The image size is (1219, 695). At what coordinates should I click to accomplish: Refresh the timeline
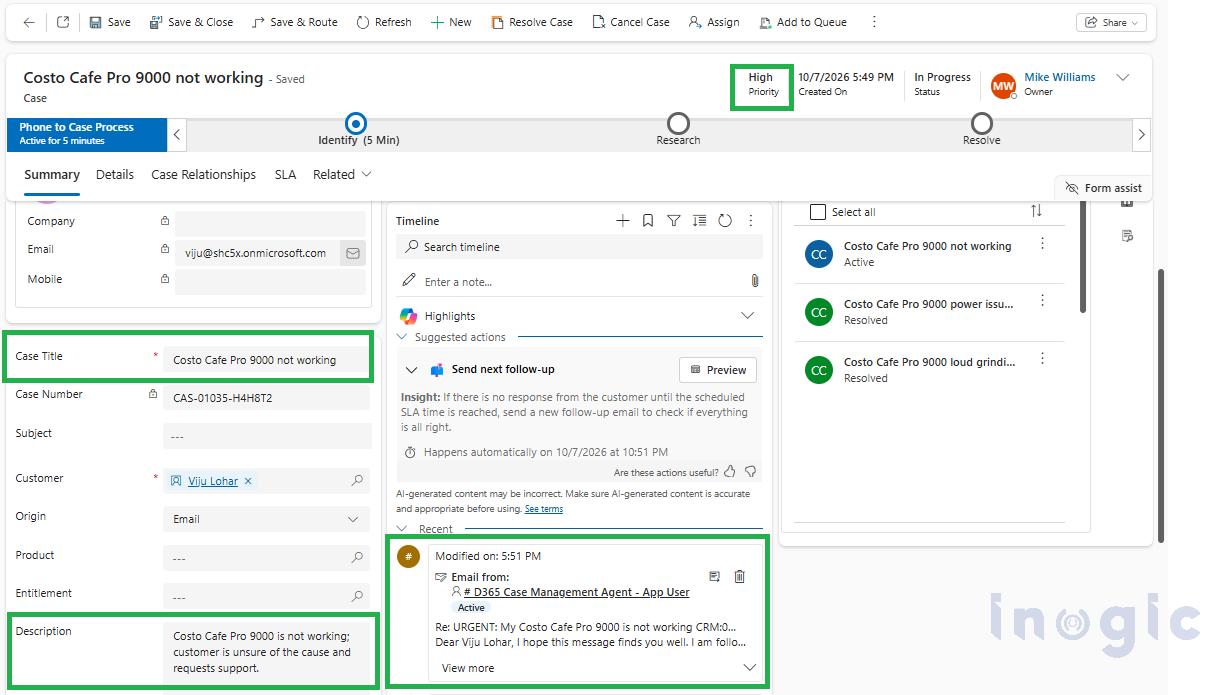(x=725, y=221)
